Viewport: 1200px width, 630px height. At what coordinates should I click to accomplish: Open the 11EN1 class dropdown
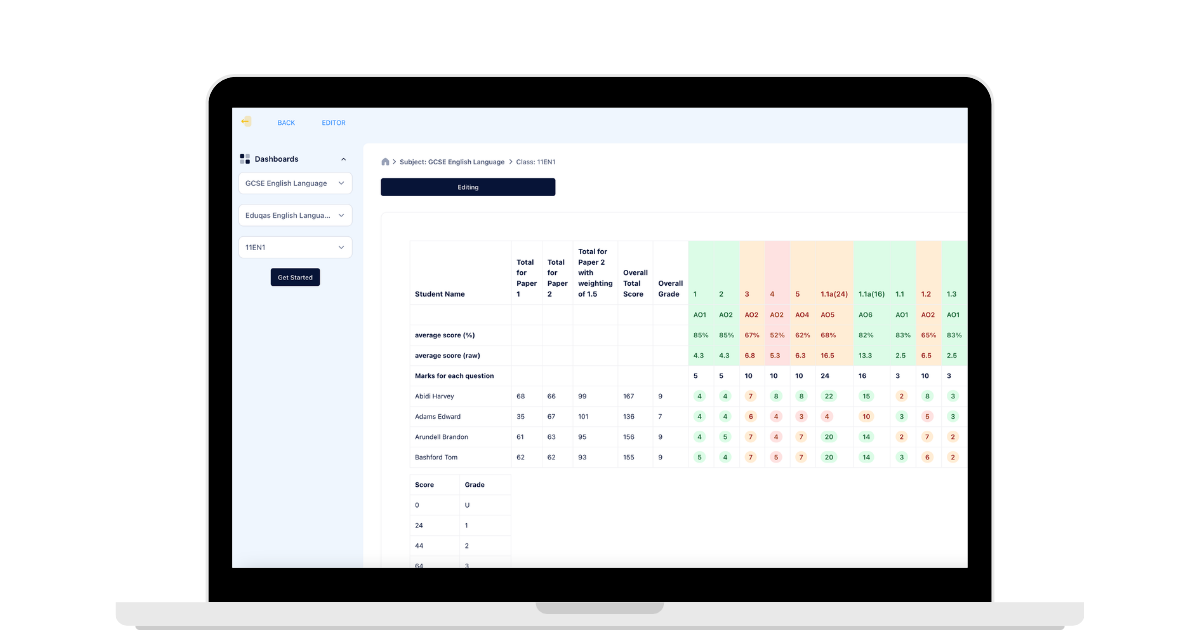pyautogui.click(x=295, y=247)
